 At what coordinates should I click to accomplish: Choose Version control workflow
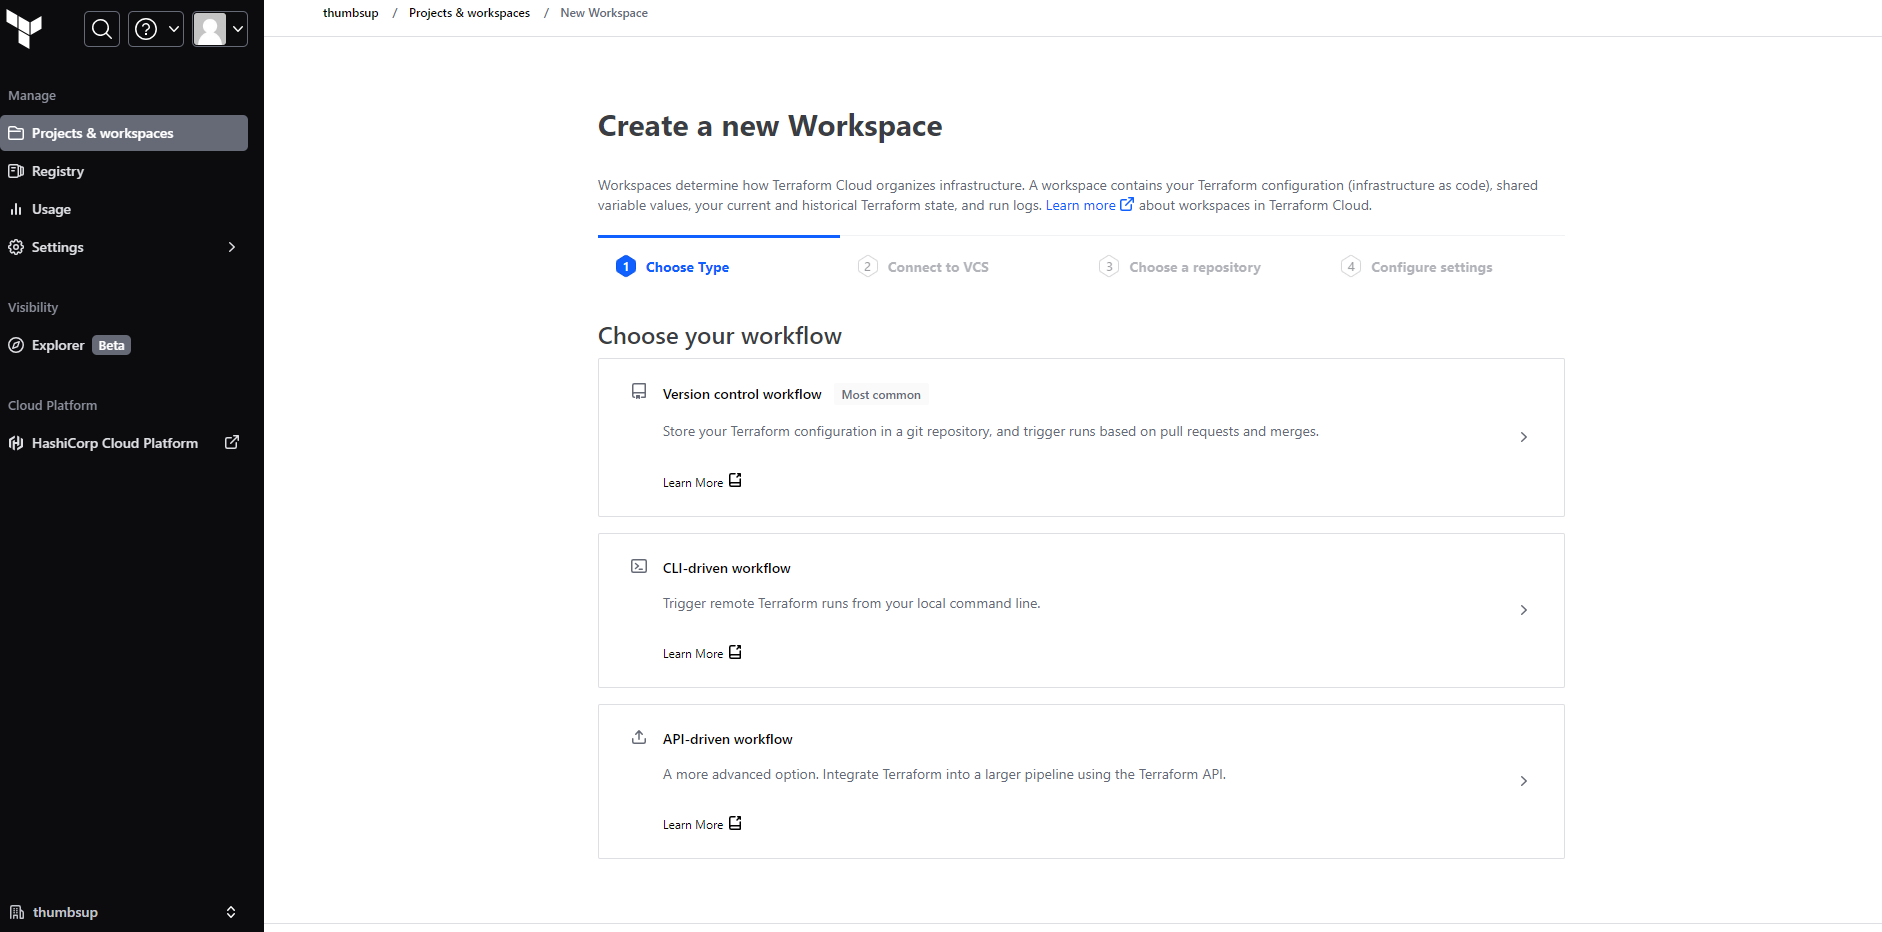coord(1081,437)
